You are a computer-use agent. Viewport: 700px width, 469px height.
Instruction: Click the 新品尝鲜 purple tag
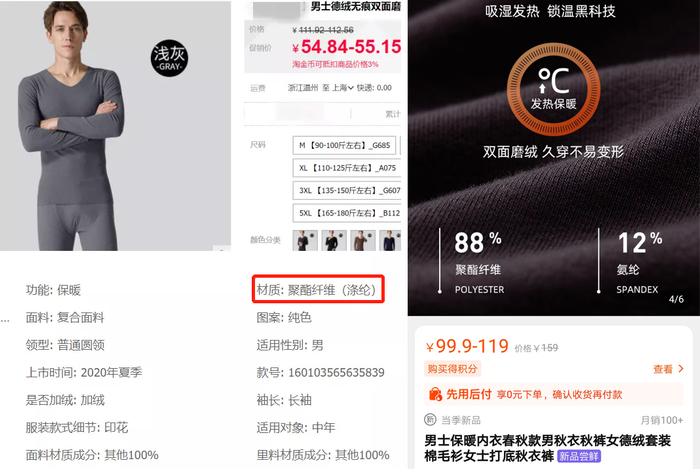(x=579, y=456)
